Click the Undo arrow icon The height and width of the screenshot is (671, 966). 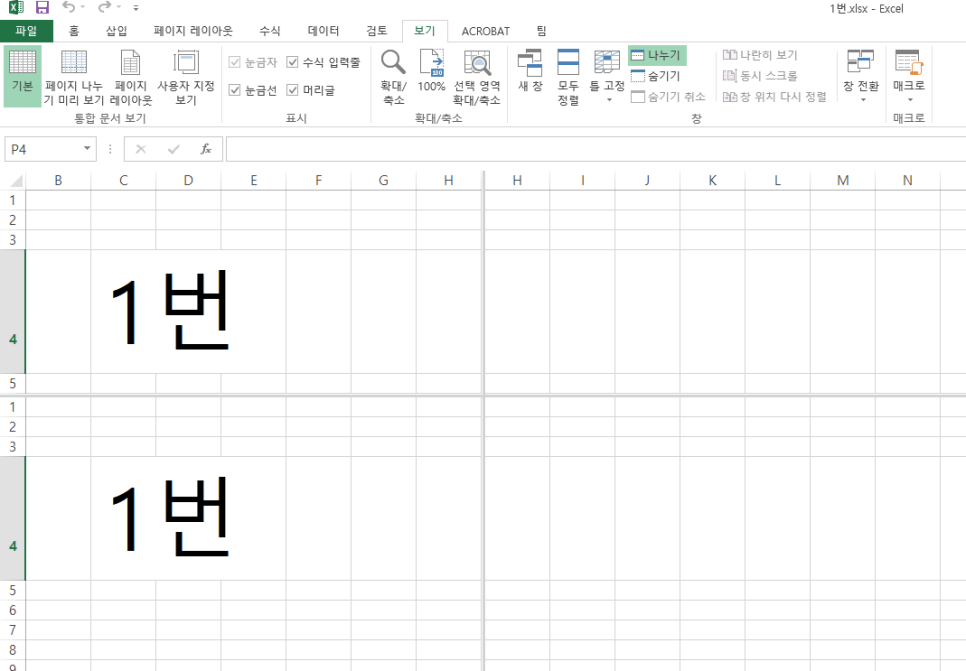tap(68, 7)
